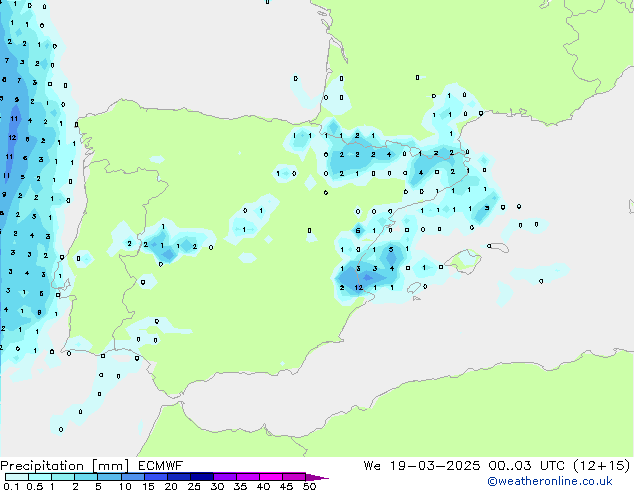Click the '12' value in the Atlantic
The height and width of the screenshot is (490, 634).
tap(12, 137)
